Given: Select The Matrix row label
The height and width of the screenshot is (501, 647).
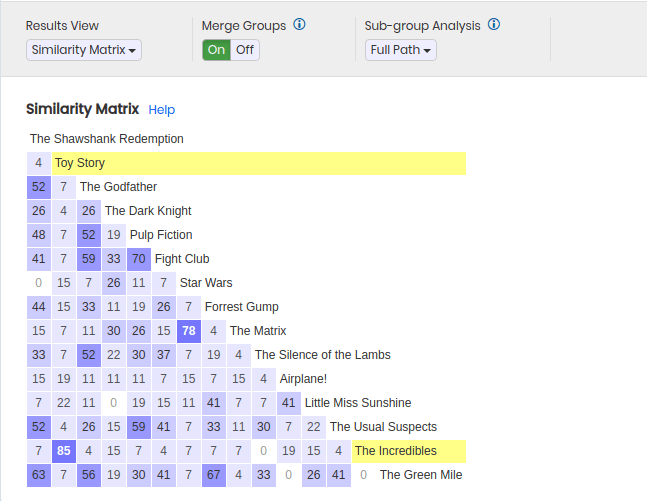Looking at the screenshot, I should tap(258, 331).
